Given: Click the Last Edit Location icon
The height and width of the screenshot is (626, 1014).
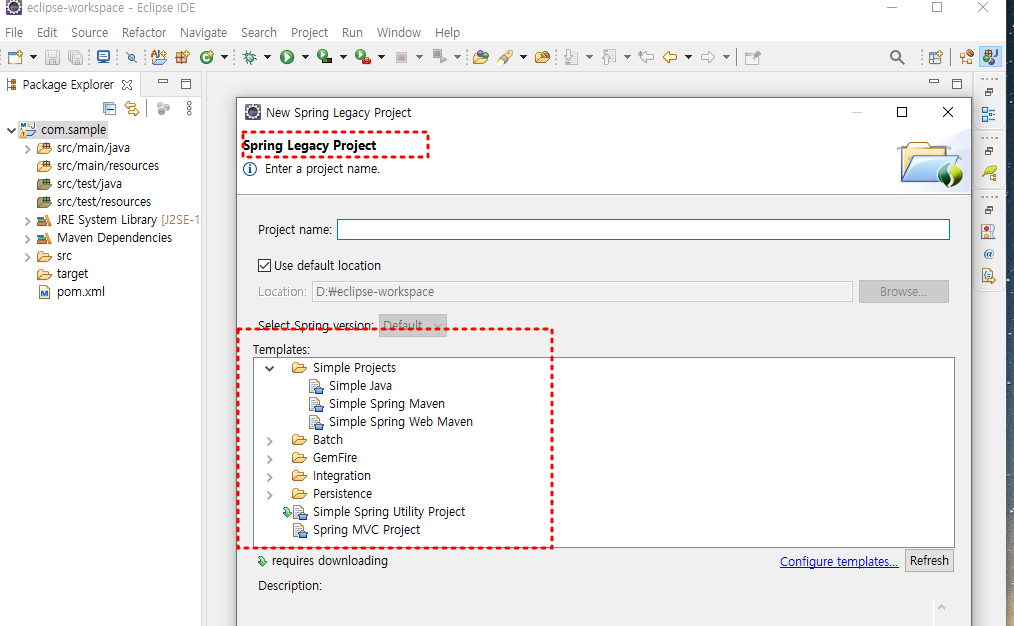Looking at the screenshot, I should pyautogui.click(x=645, y=58).
